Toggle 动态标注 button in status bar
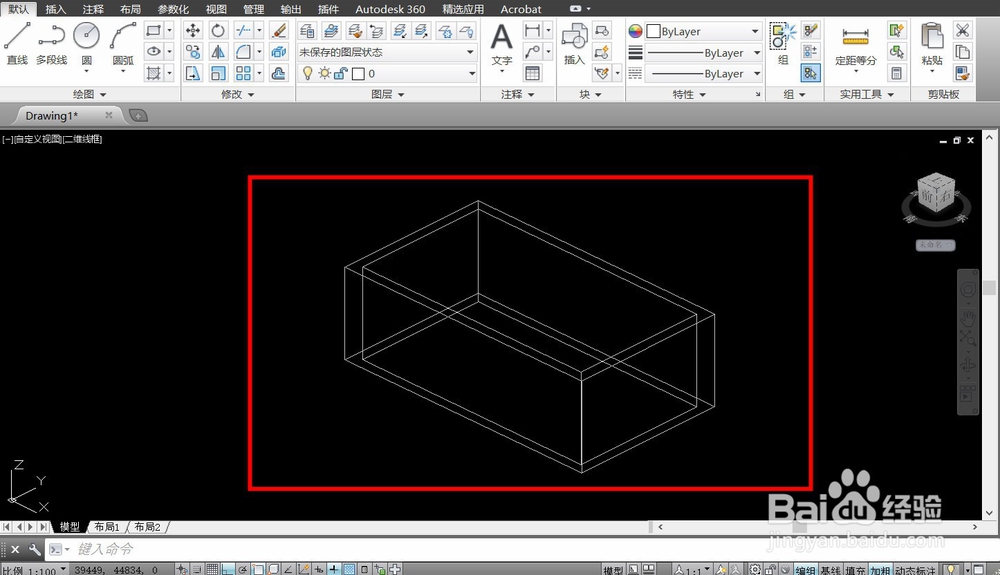This screenshot has height=575, width=1000. coord(915,570)
